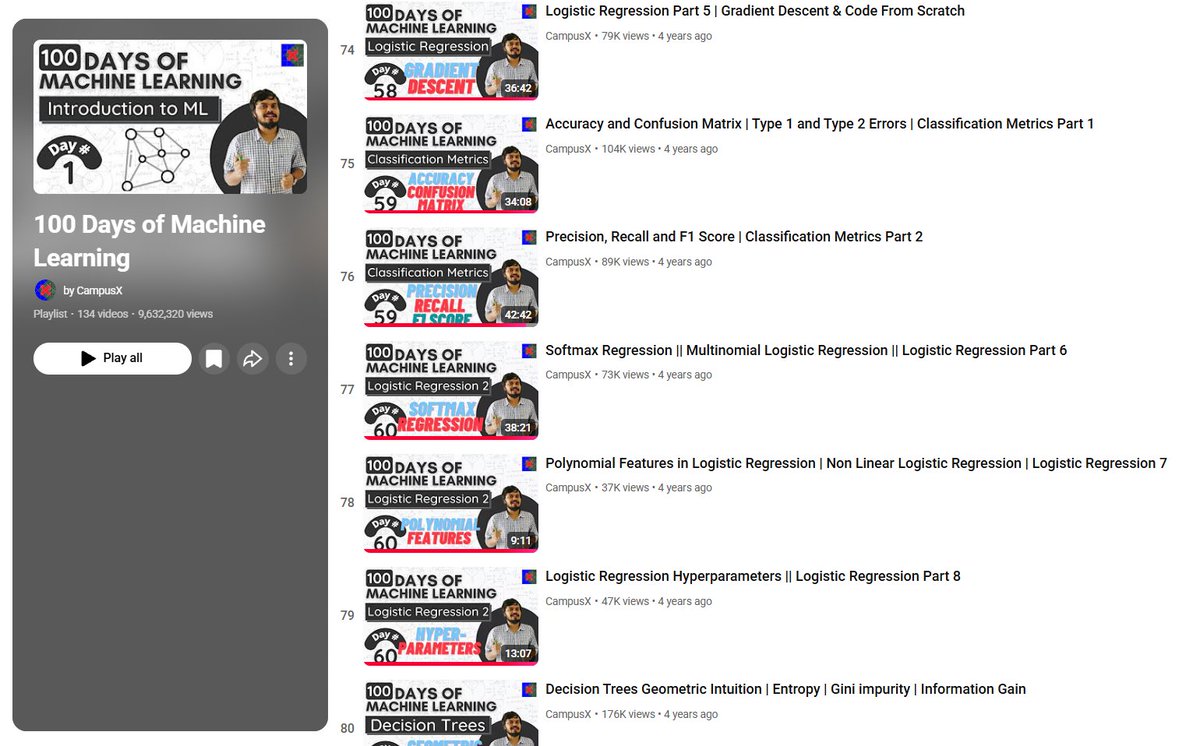Open Softmax Regression Day 60 thumbnail
This screenshot has width=1200, height=746.
pyautogui.click(x=451, y=390)
